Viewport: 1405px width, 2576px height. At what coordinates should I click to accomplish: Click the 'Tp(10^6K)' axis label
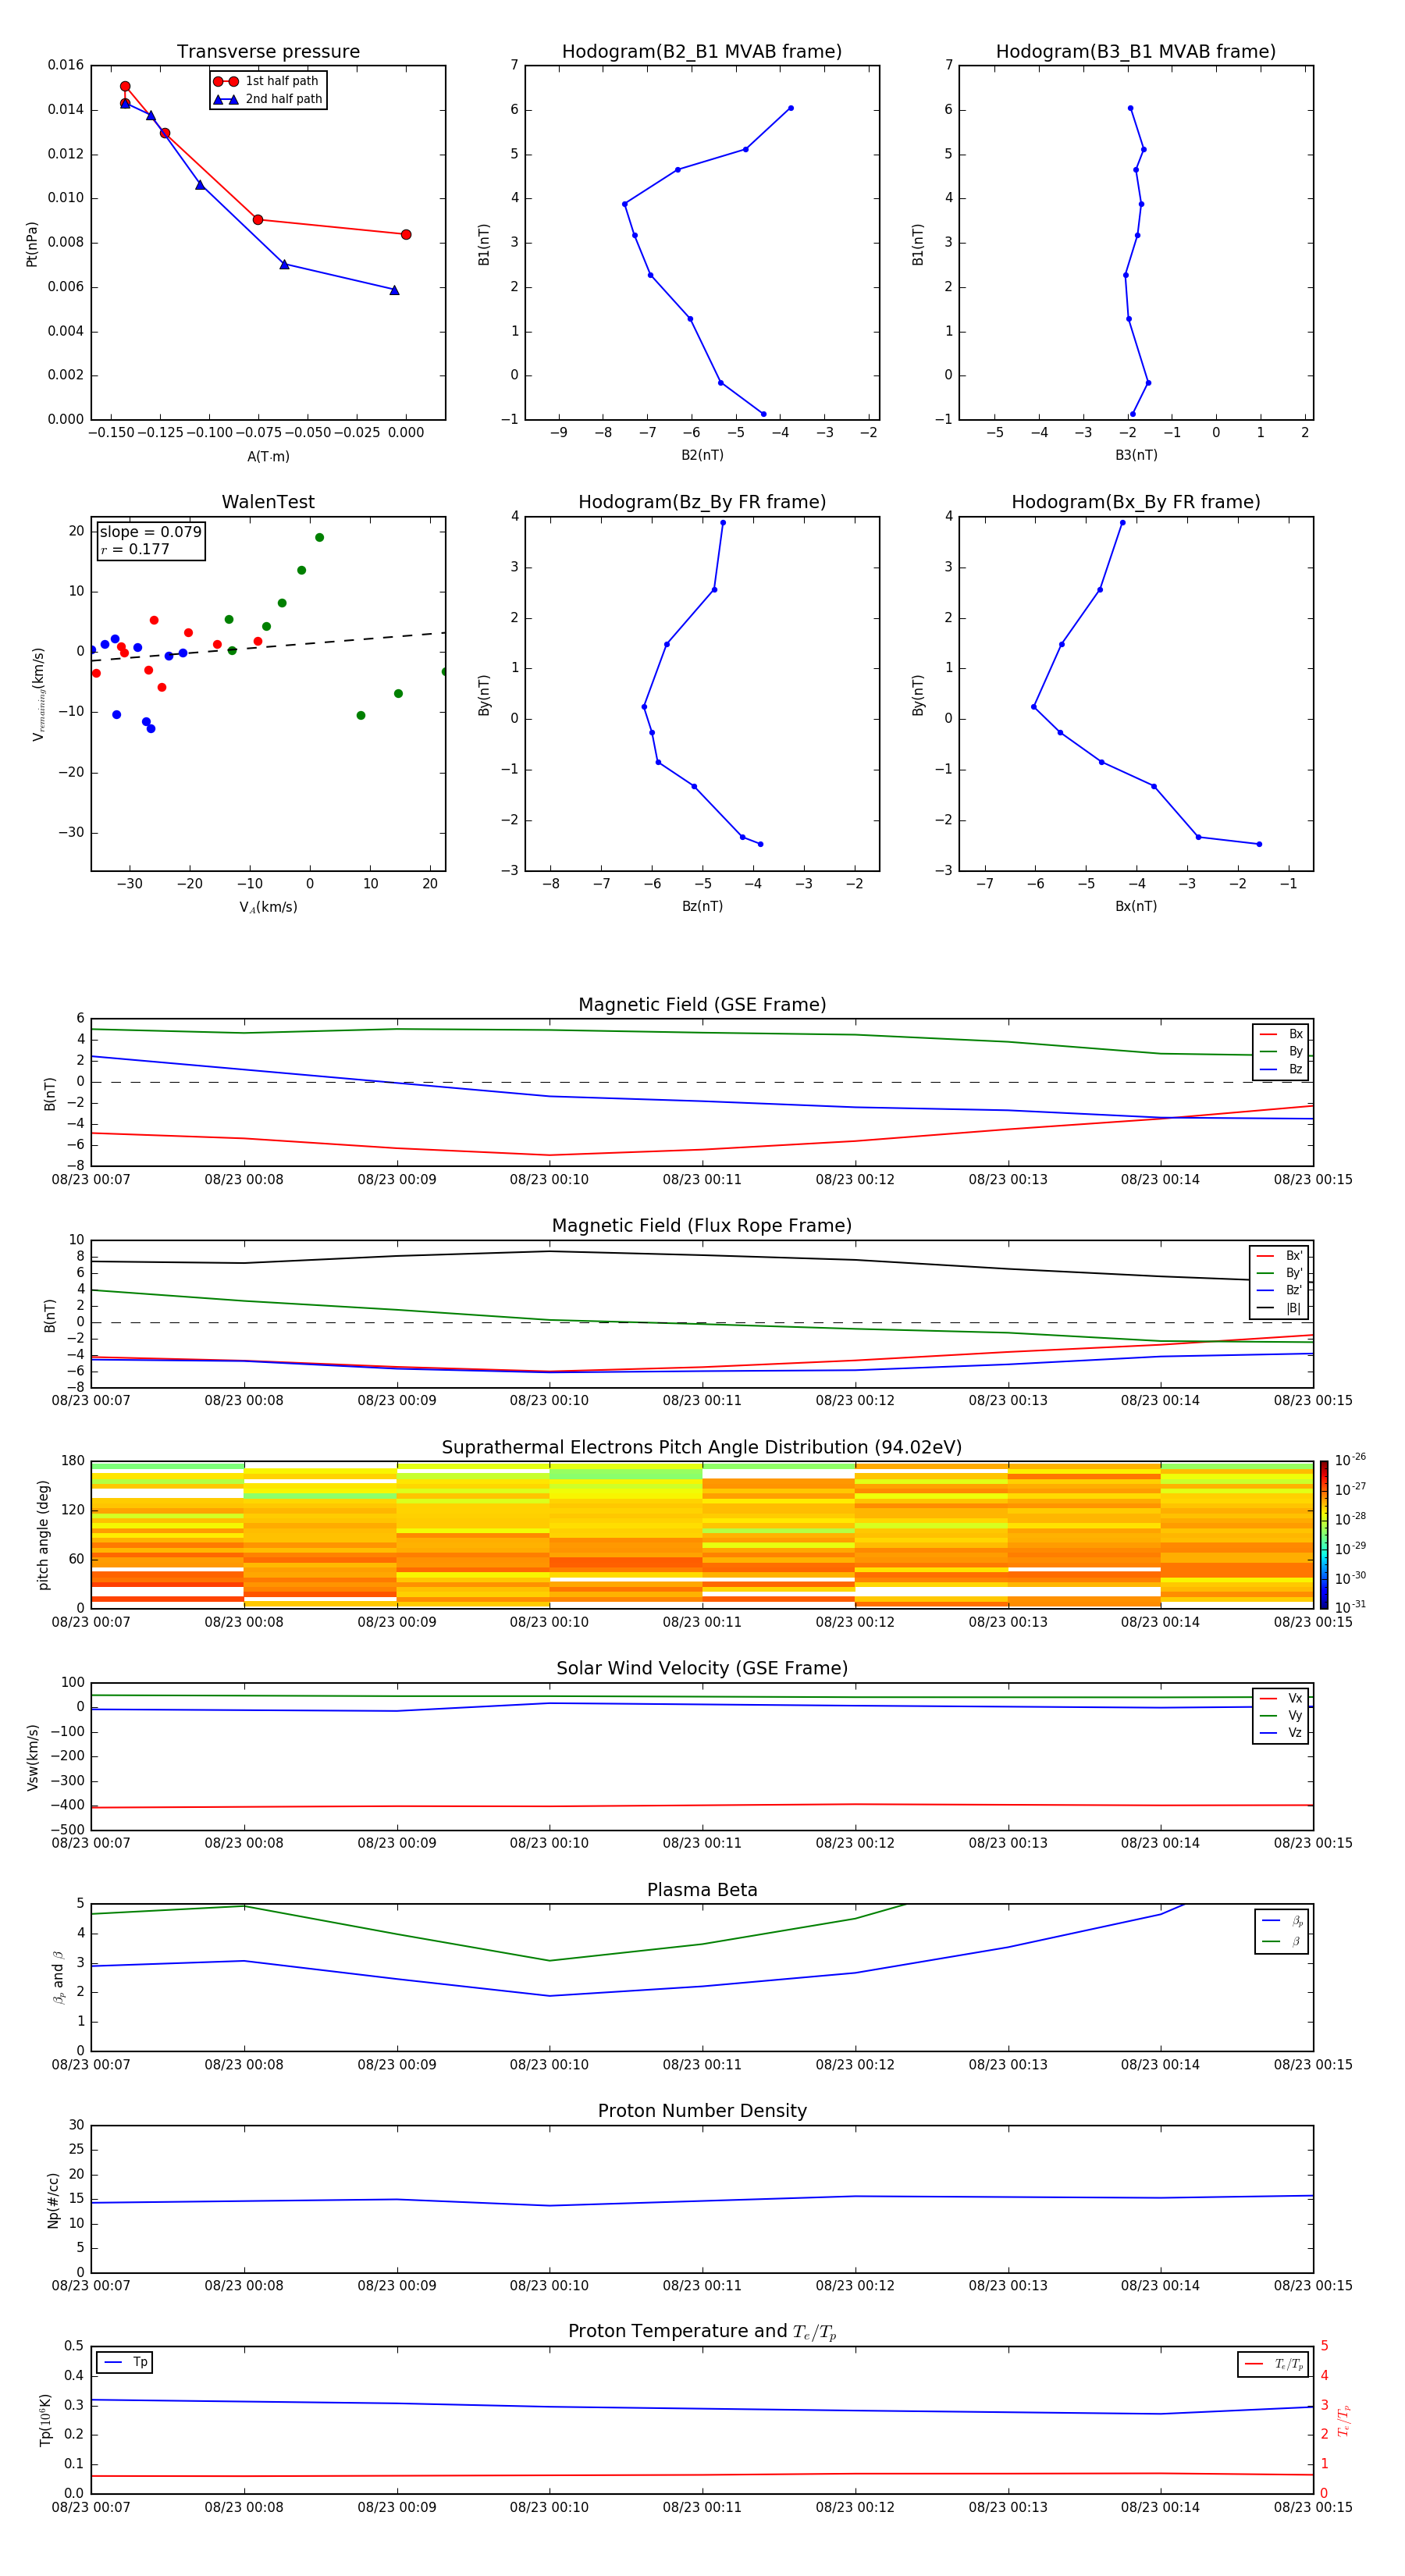45,2420
